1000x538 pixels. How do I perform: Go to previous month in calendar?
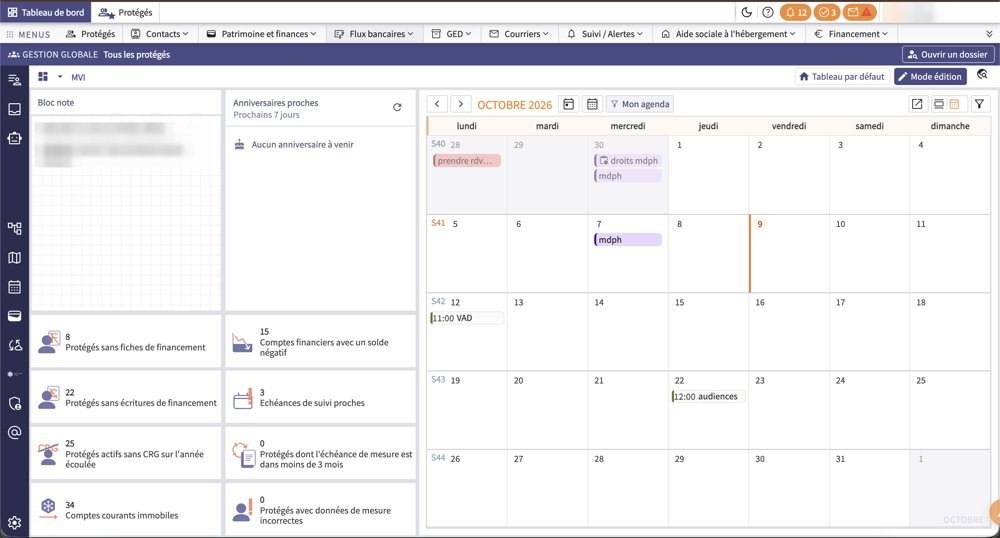[x=437, y=104]
